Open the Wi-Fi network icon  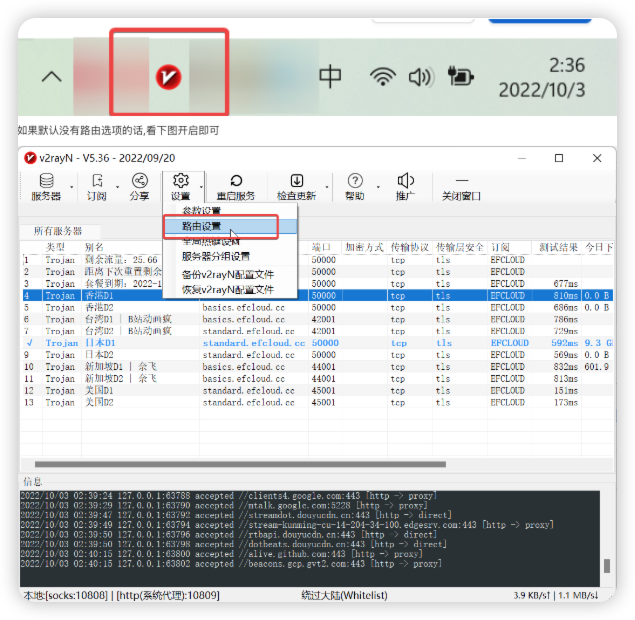(383, 77)
